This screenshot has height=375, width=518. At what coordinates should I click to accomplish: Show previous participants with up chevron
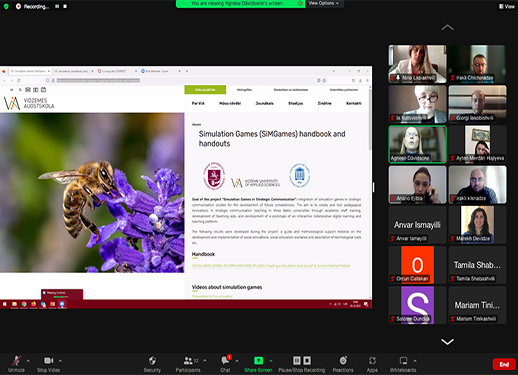(447, 28)
